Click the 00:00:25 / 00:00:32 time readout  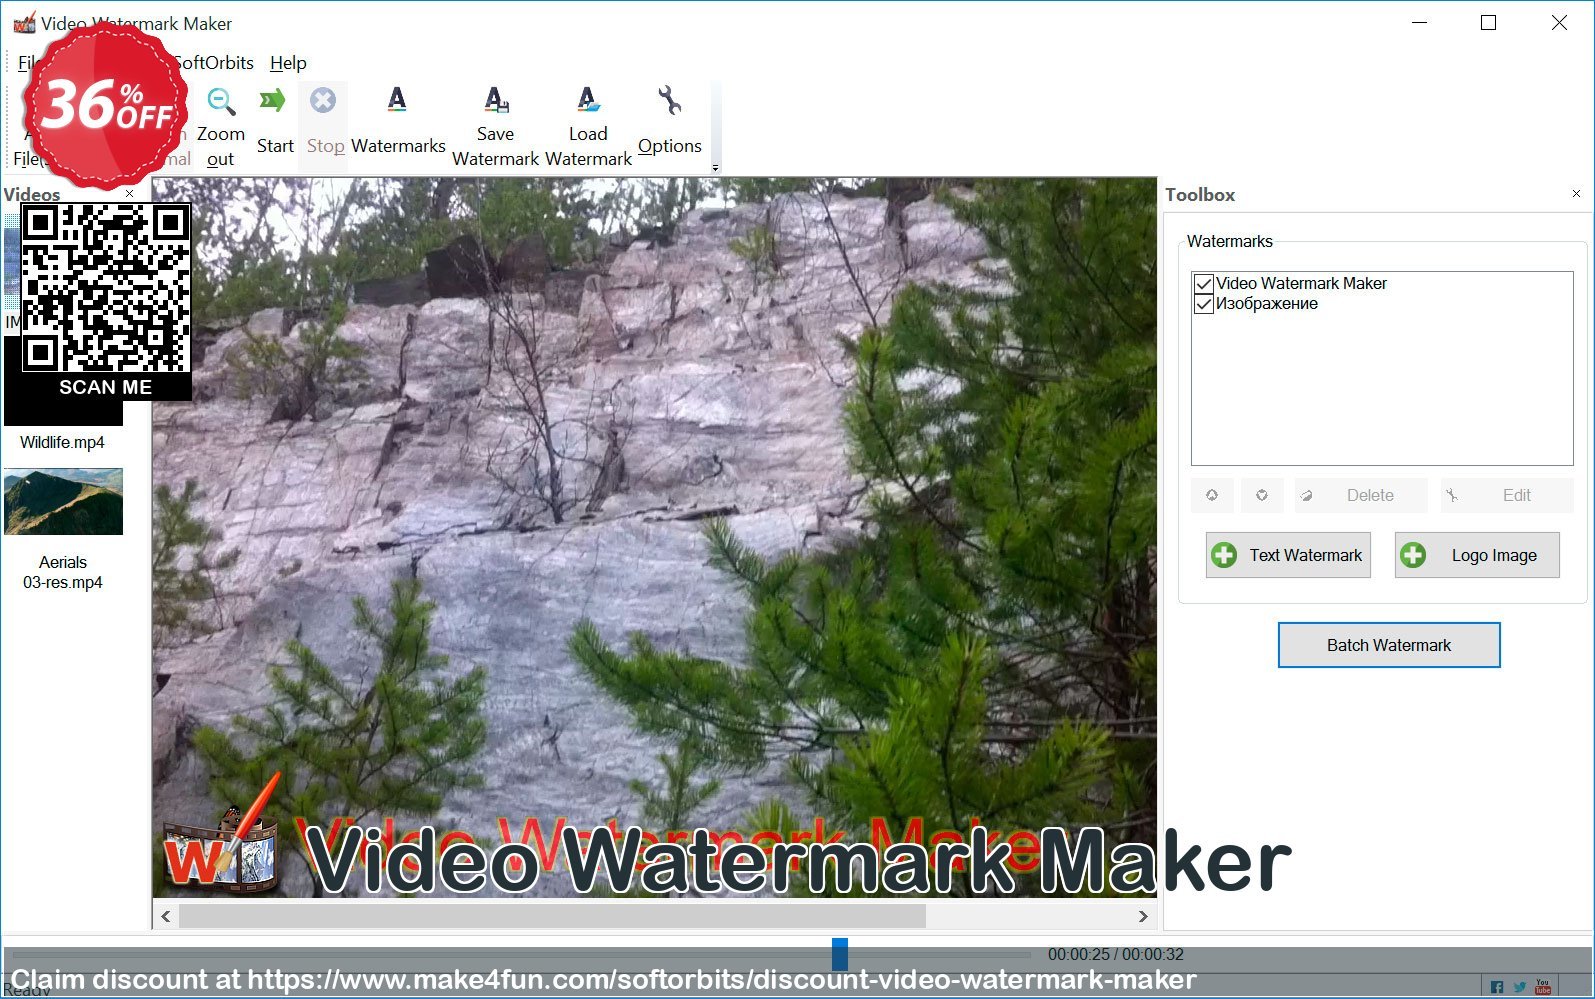click(x=1115, y=954)
